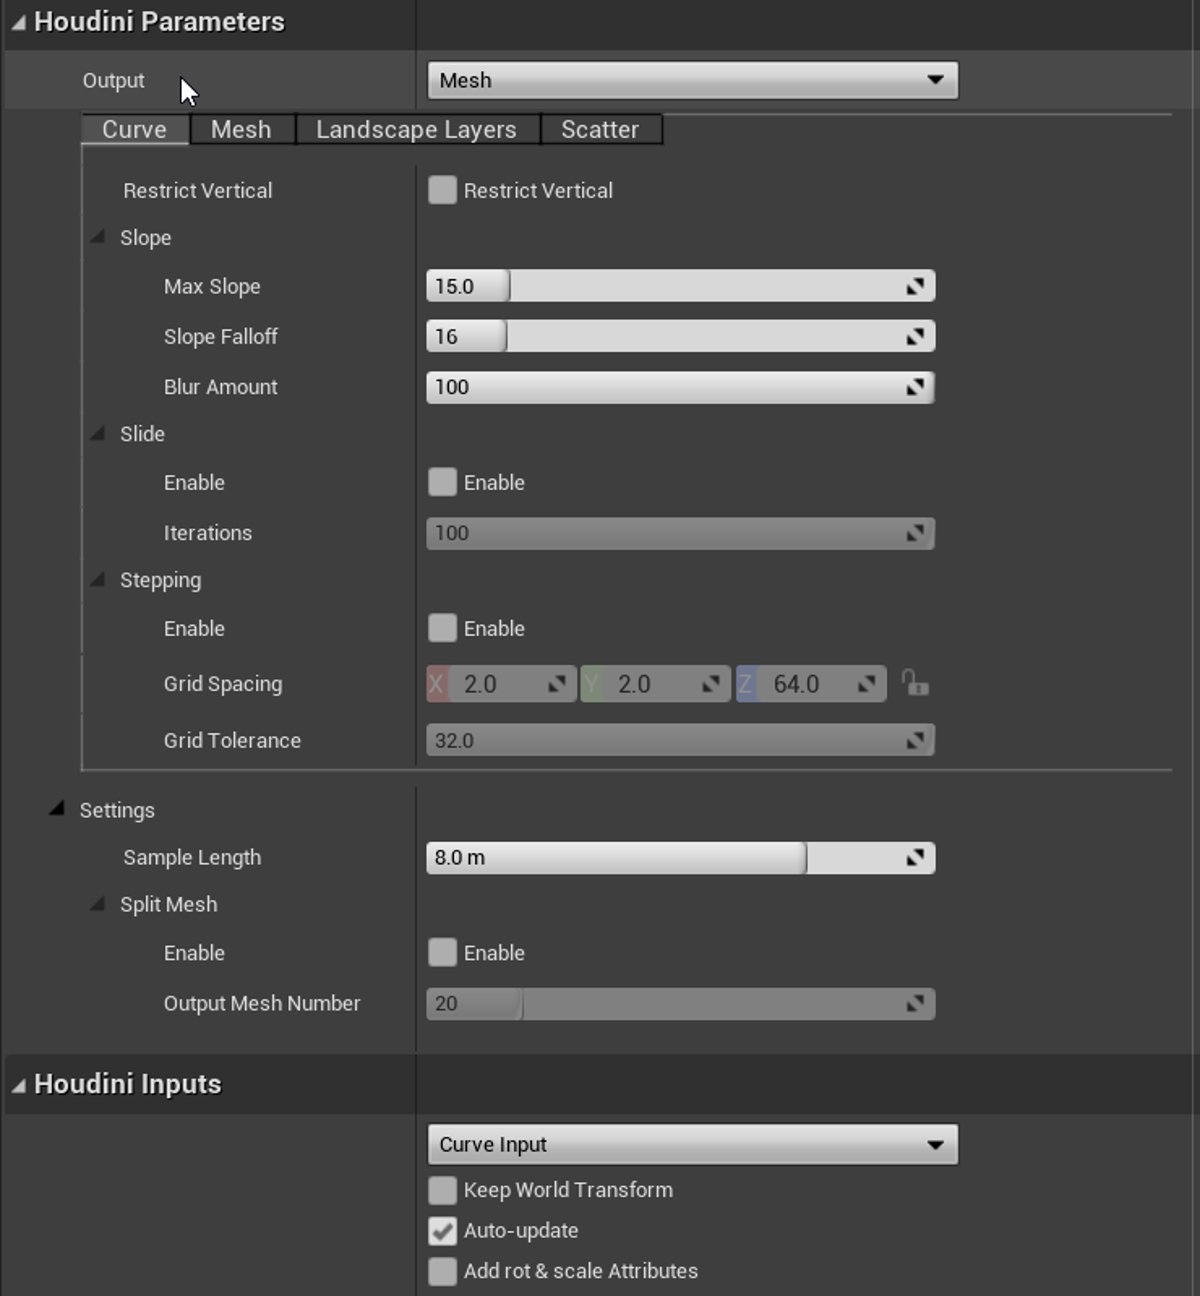1200x1296 pixels.
Task: Click the Grid Tolerance expand arrow icon
Action: (915, 740)
